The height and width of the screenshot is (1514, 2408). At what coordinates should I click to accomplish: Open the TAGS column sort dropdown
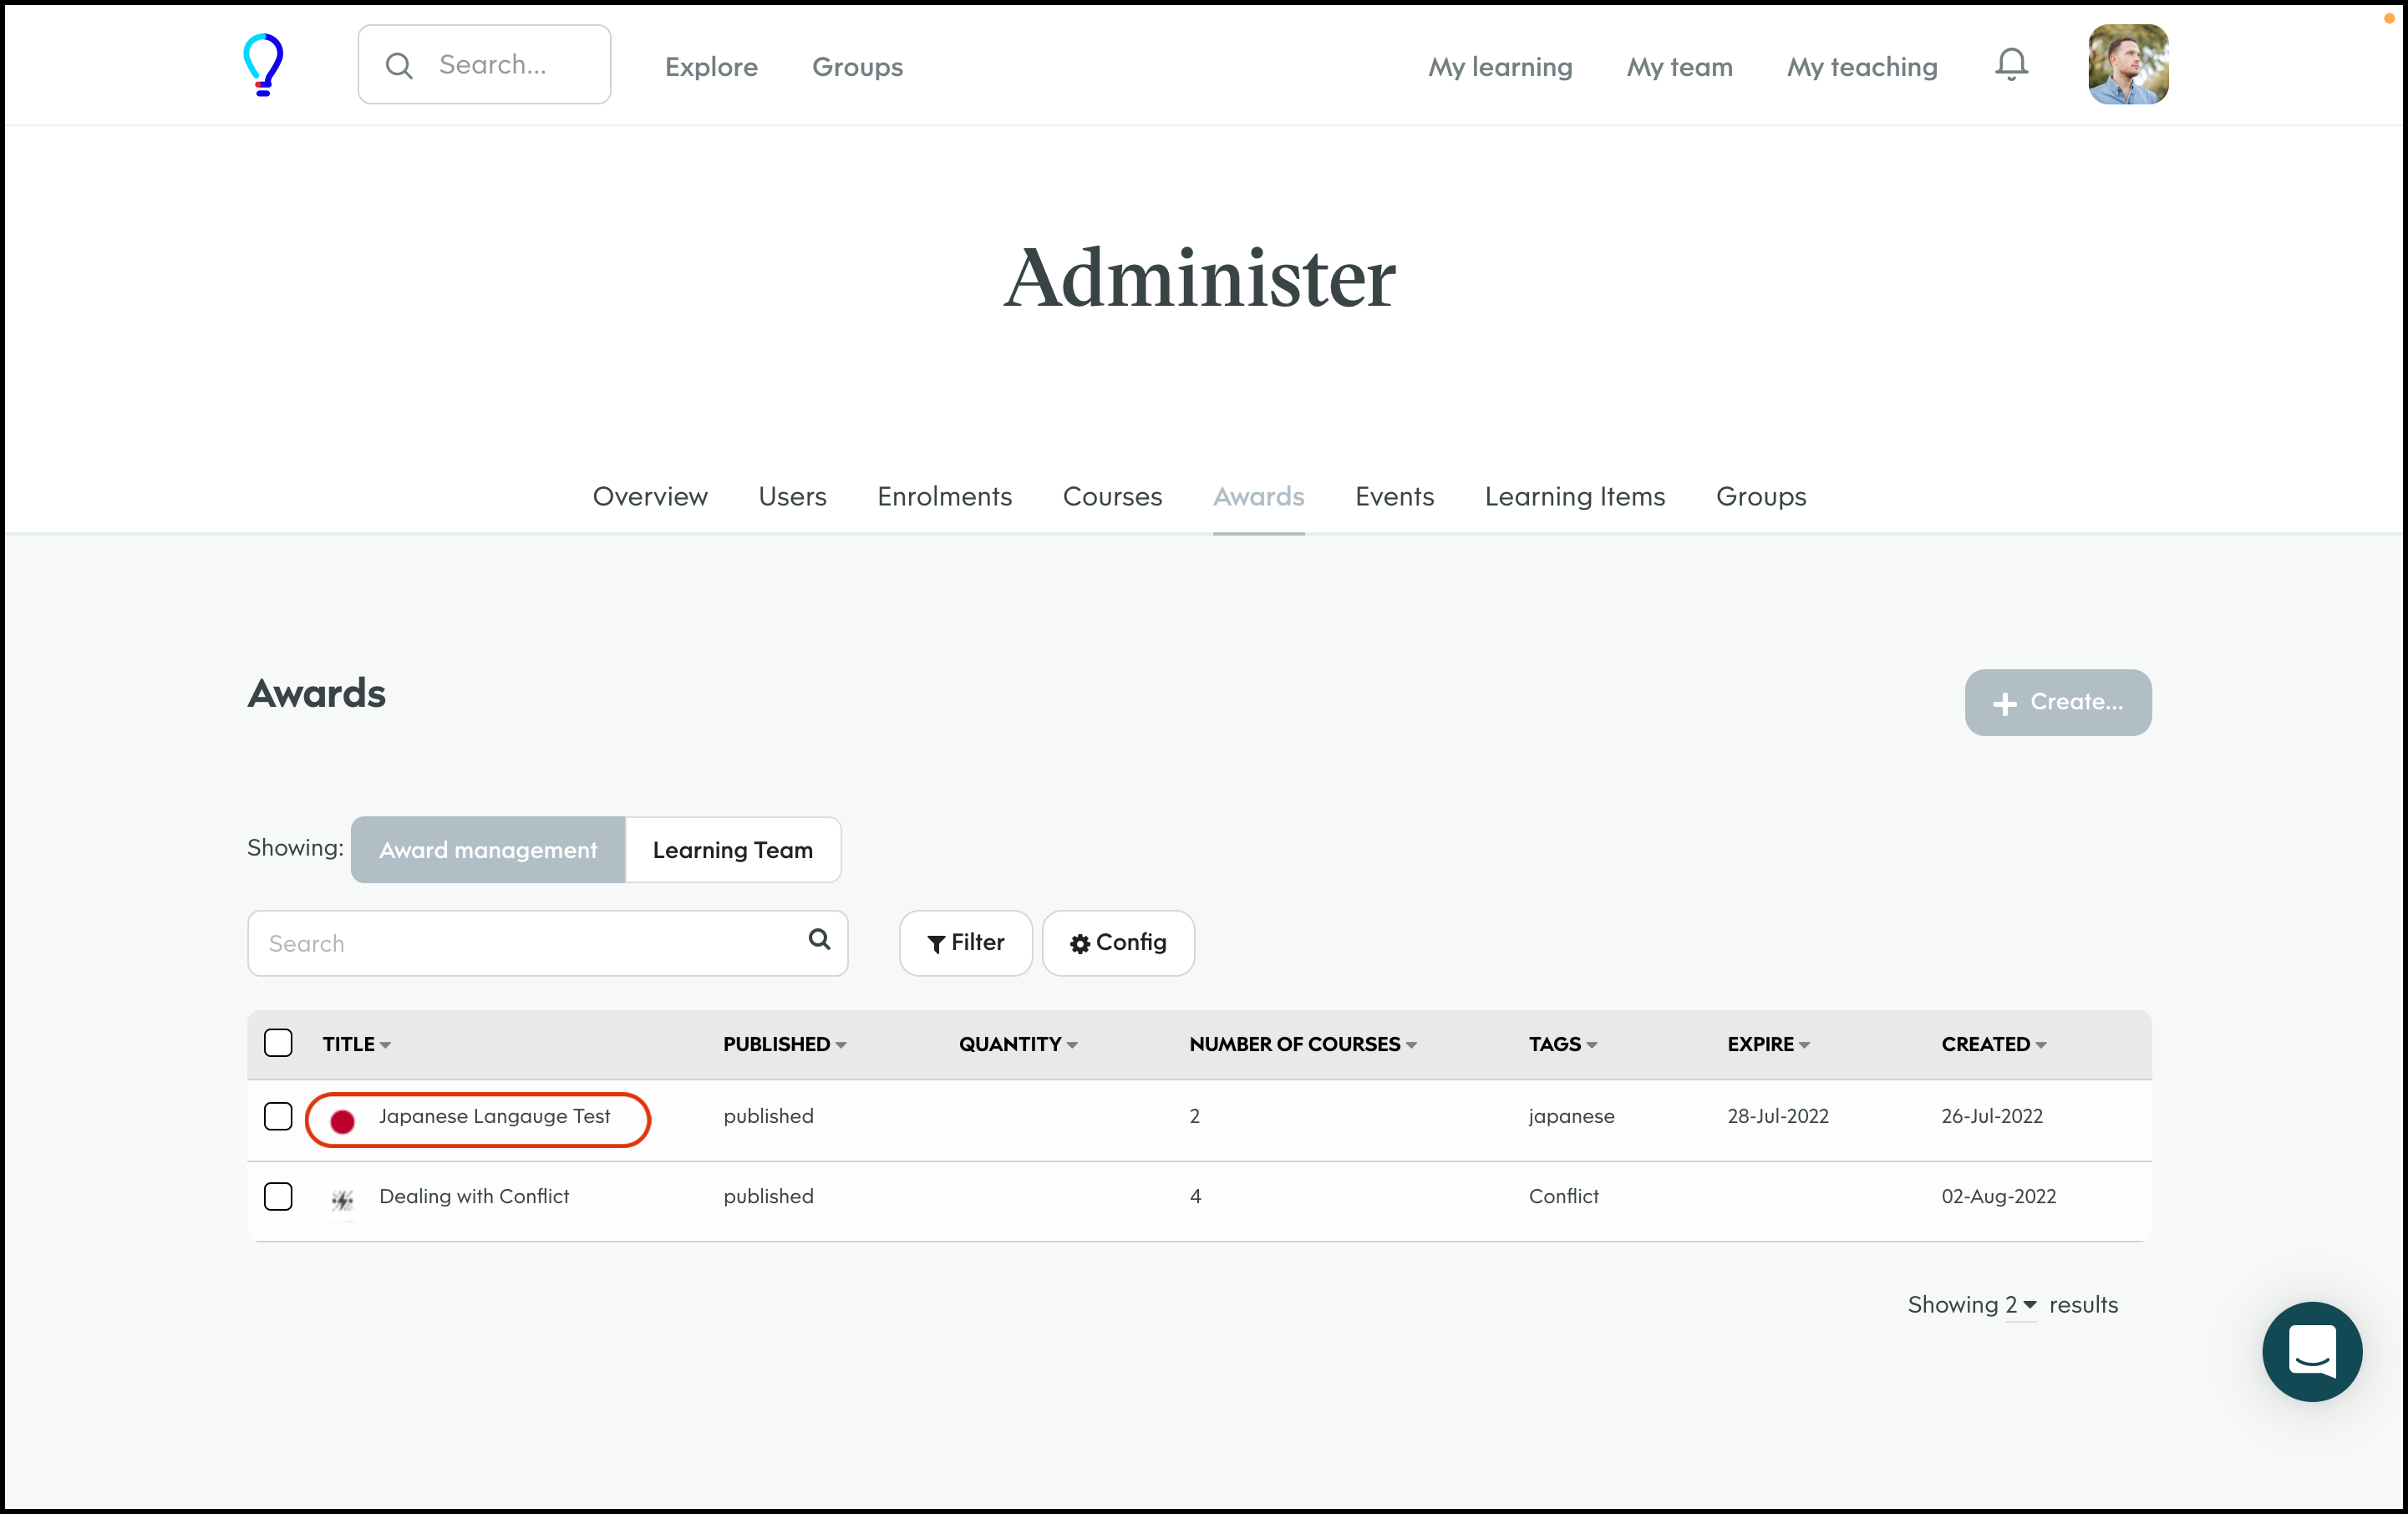click(x=1592, y=1044)
